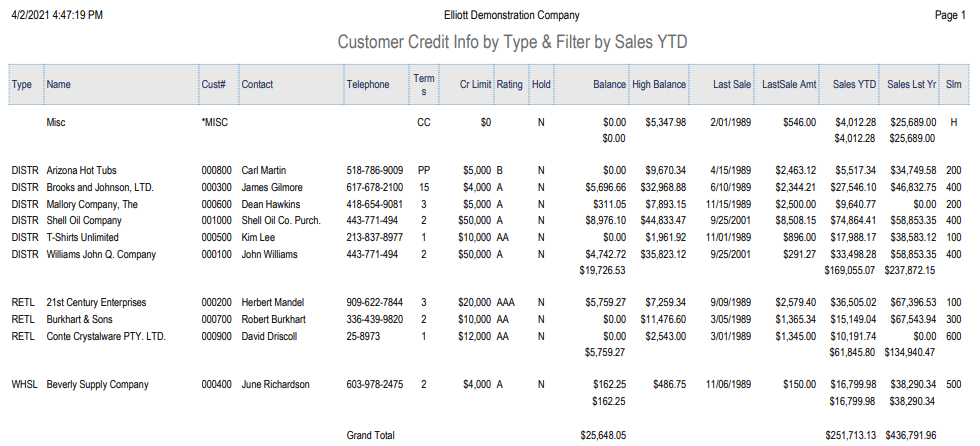980x446 pixels.
Task: Select the Cust# column header
Action: coord(212,85)
